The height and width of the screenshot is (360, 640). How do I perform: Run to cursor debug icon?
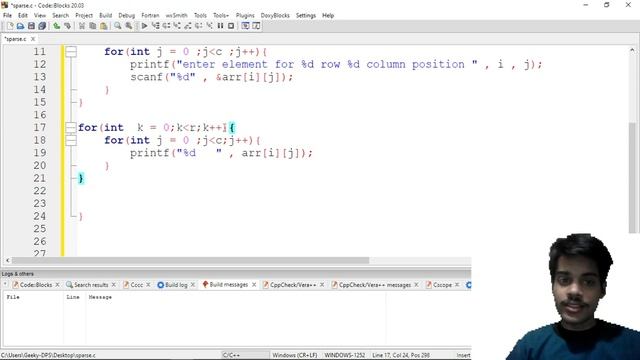pyautogui.click(x=156, y=26)
